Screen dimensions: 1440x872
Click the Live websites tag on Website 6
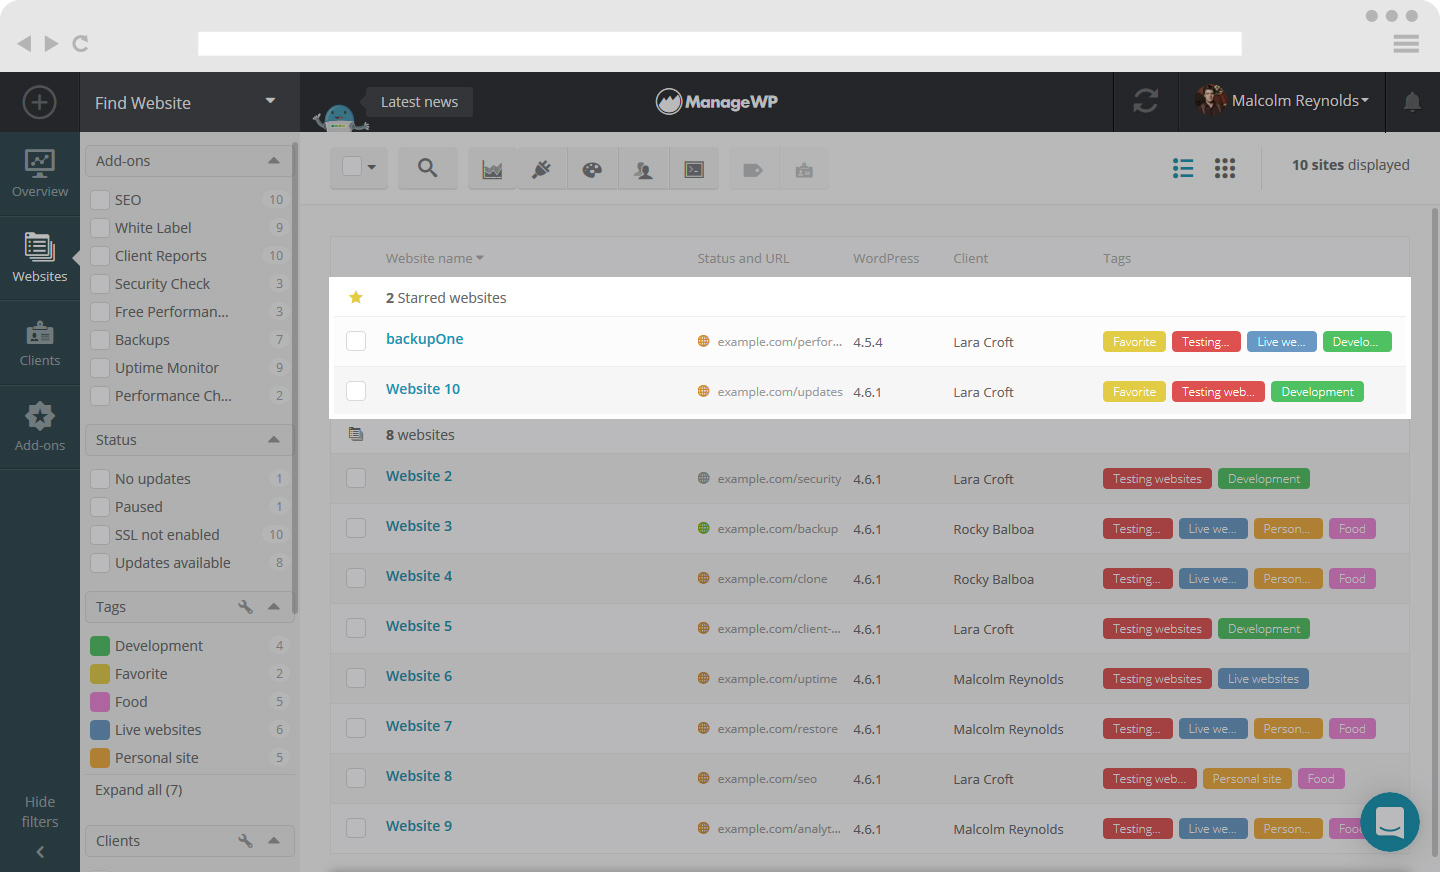[x=1263, y=679]
